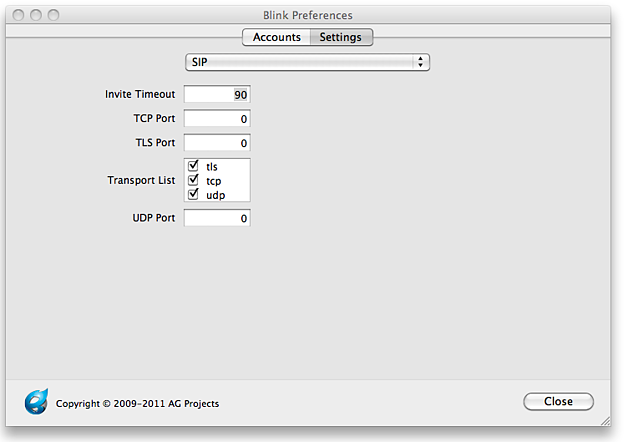Uncheck the udp transport checkbox
Image resolution: width=628 pixels, height=442 pixels.
(193, 194)
